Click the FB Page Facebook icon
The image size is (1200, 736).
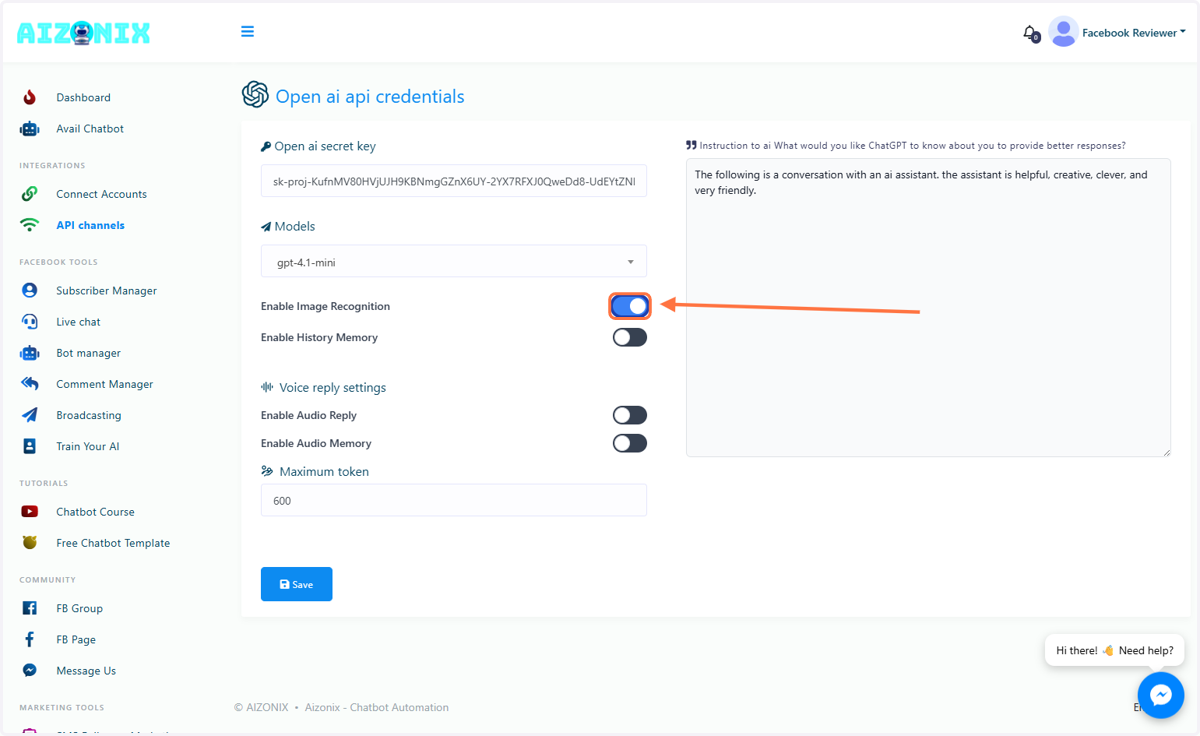pyautogui.click(x=30, y=639)
